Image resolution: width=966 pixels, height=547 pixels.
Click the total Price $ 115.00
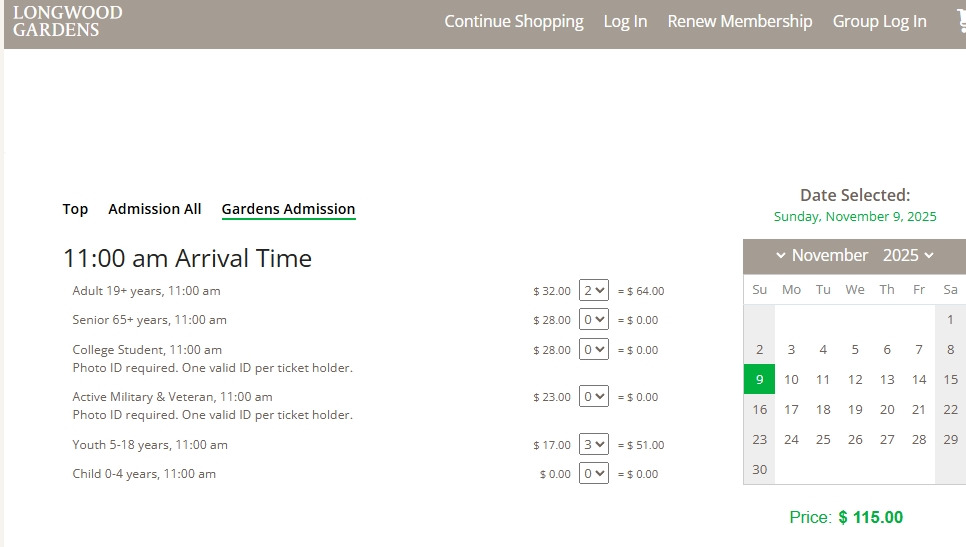[846, 517]
